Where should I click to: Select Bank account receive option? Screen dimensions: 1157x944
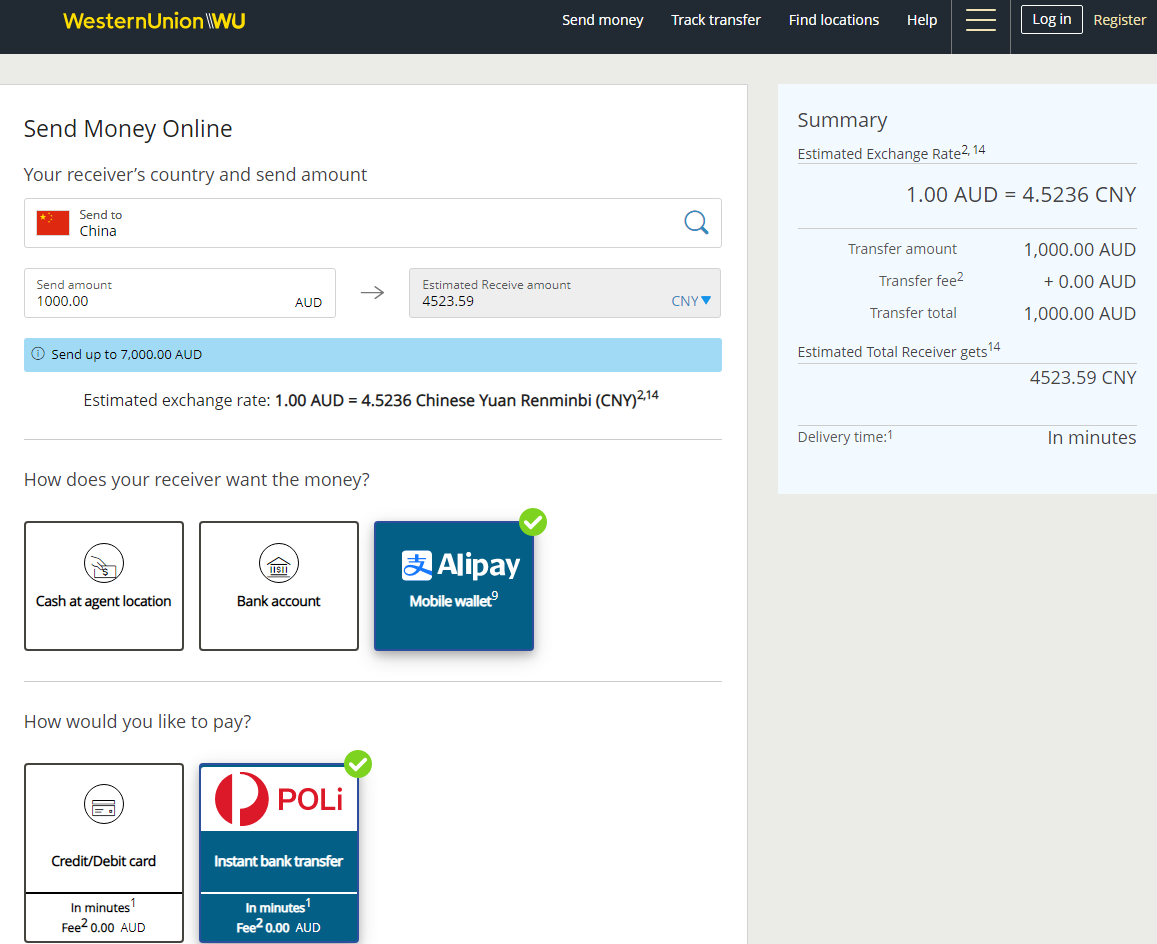coord(279,586)
